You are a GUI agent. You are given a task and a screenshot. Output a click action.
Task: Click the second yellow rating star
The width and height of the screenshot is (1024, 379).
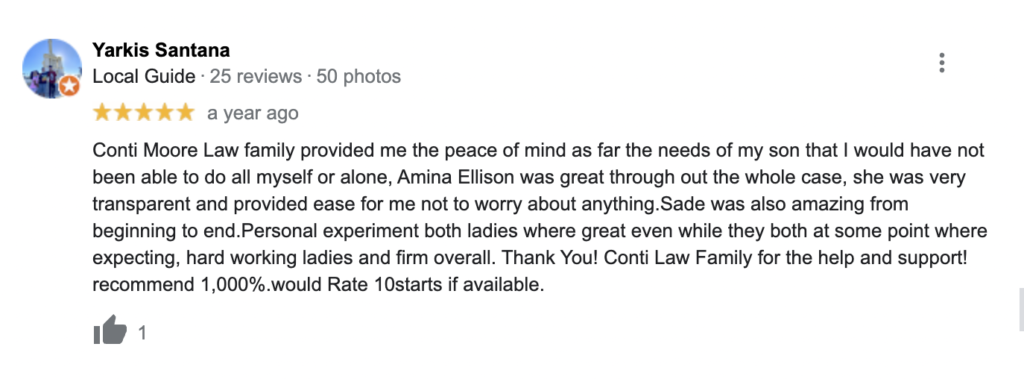(x=123, y=112)
